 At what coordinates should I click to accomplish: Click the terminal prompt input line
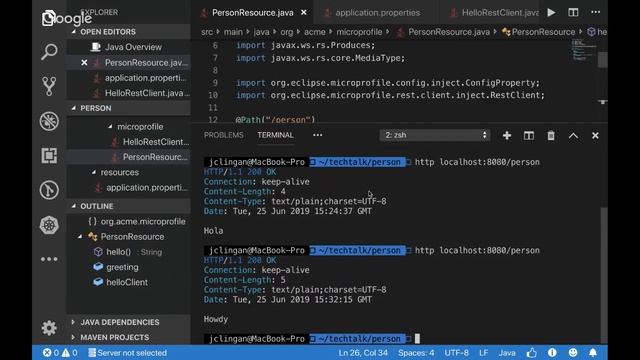(417, 339)
